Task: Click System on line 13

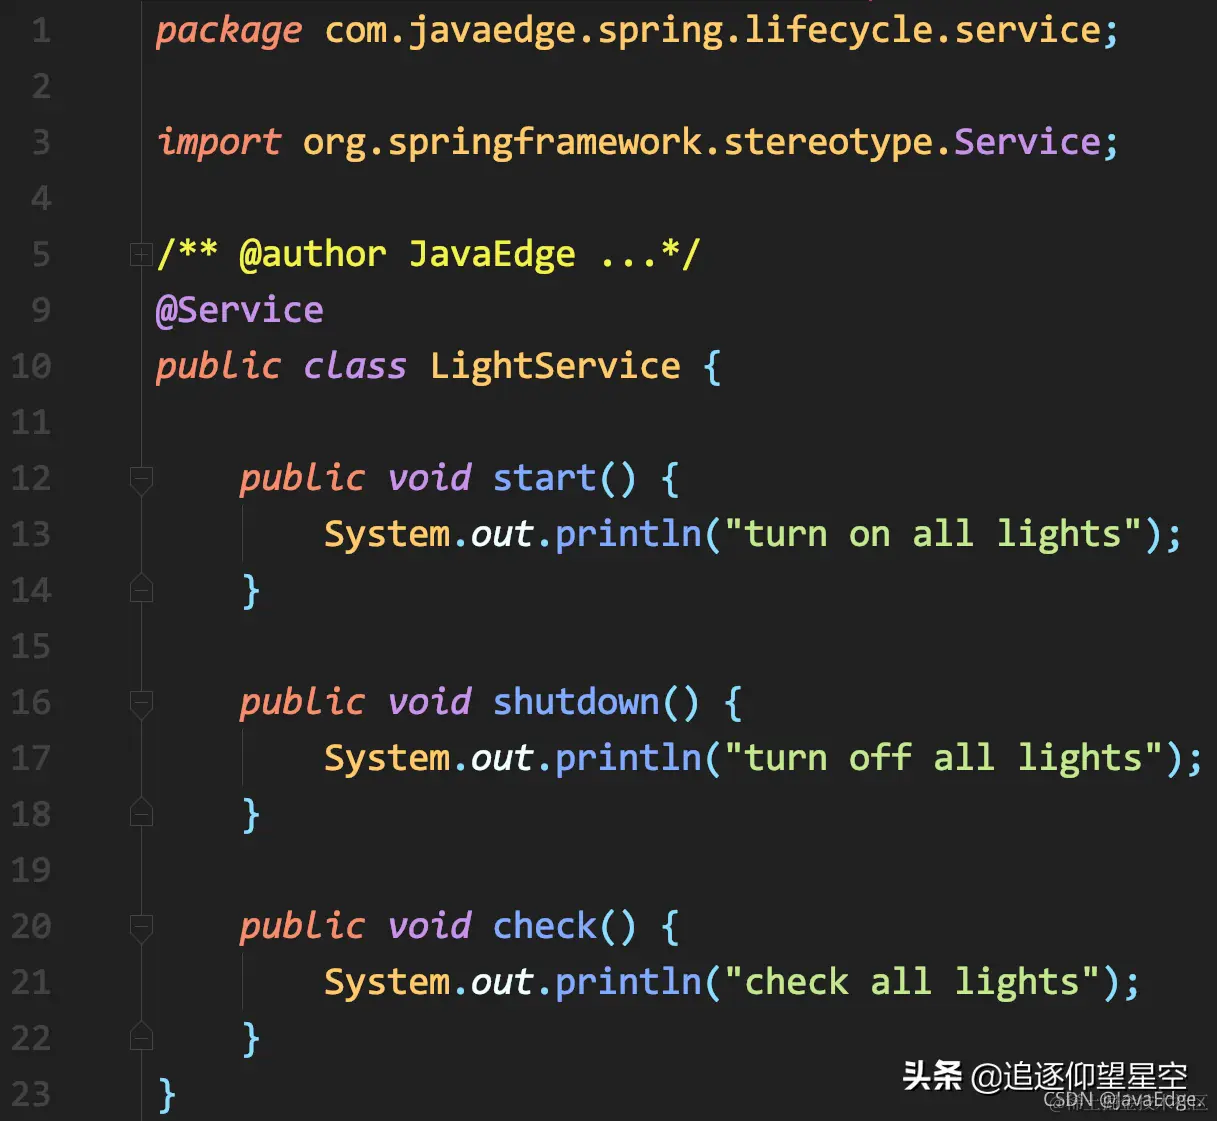Action: pos(387,534)
